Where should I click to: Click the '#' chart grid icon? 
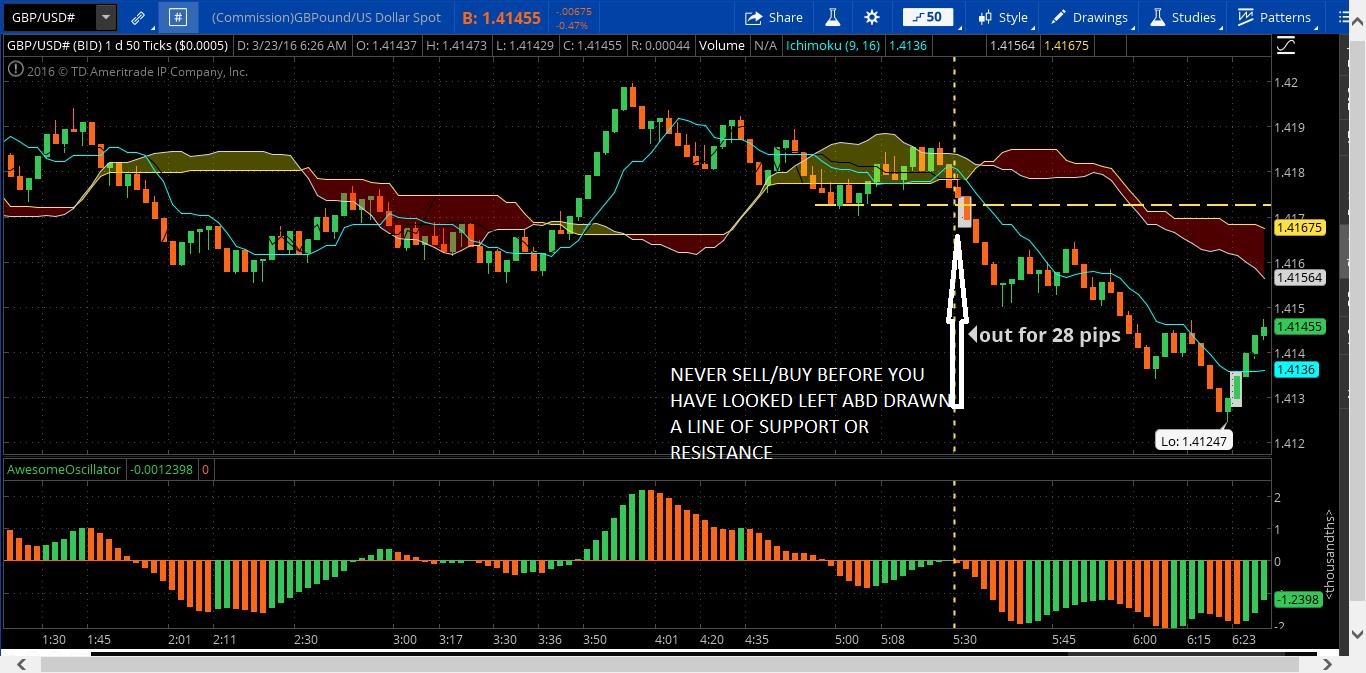[178, 17]
